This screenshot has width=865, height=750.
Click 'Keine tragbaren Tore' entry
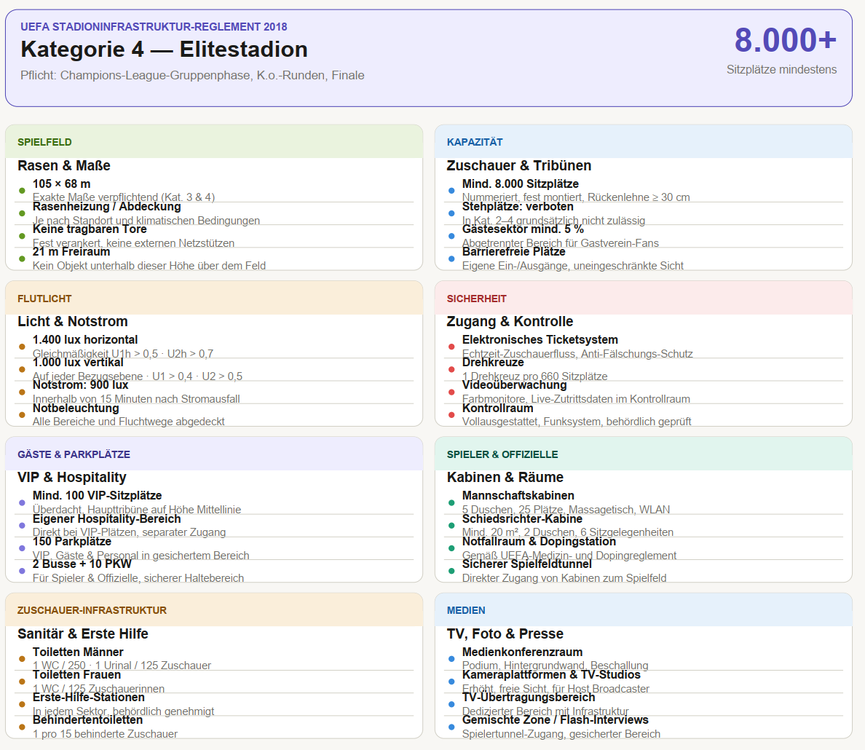(x=89, y=229)
